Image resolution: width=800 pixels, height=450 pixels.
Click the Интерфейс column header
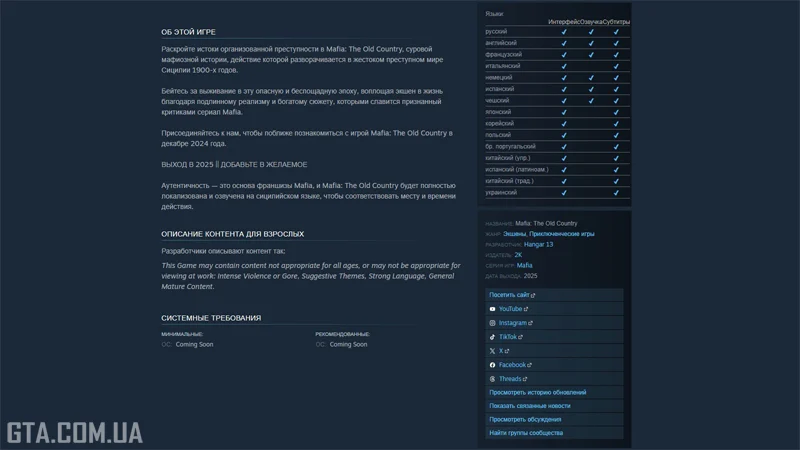564,22
